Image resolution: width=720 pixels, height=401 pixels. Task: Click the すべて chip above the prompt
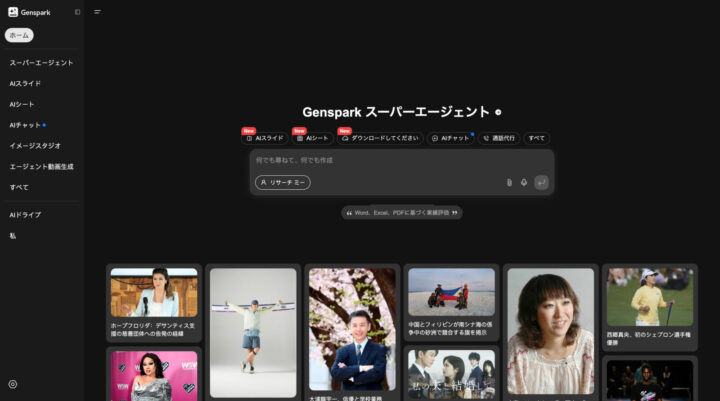coord(536,138)
